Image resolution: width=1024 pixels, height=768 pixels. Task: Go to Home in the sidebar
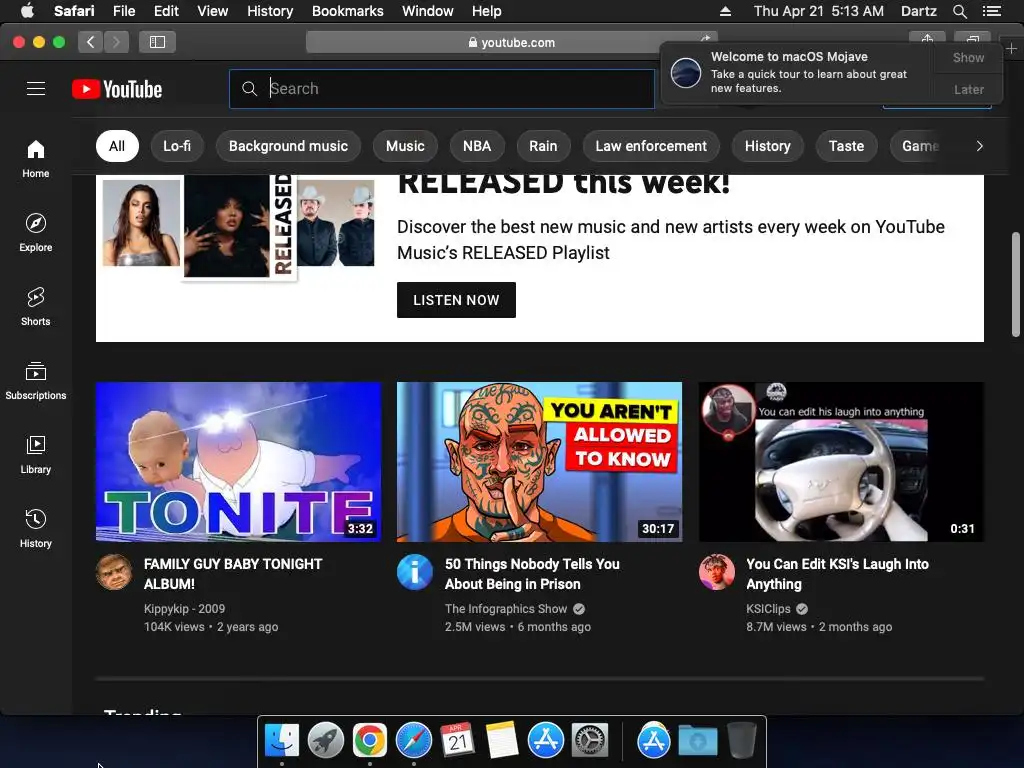35,159
